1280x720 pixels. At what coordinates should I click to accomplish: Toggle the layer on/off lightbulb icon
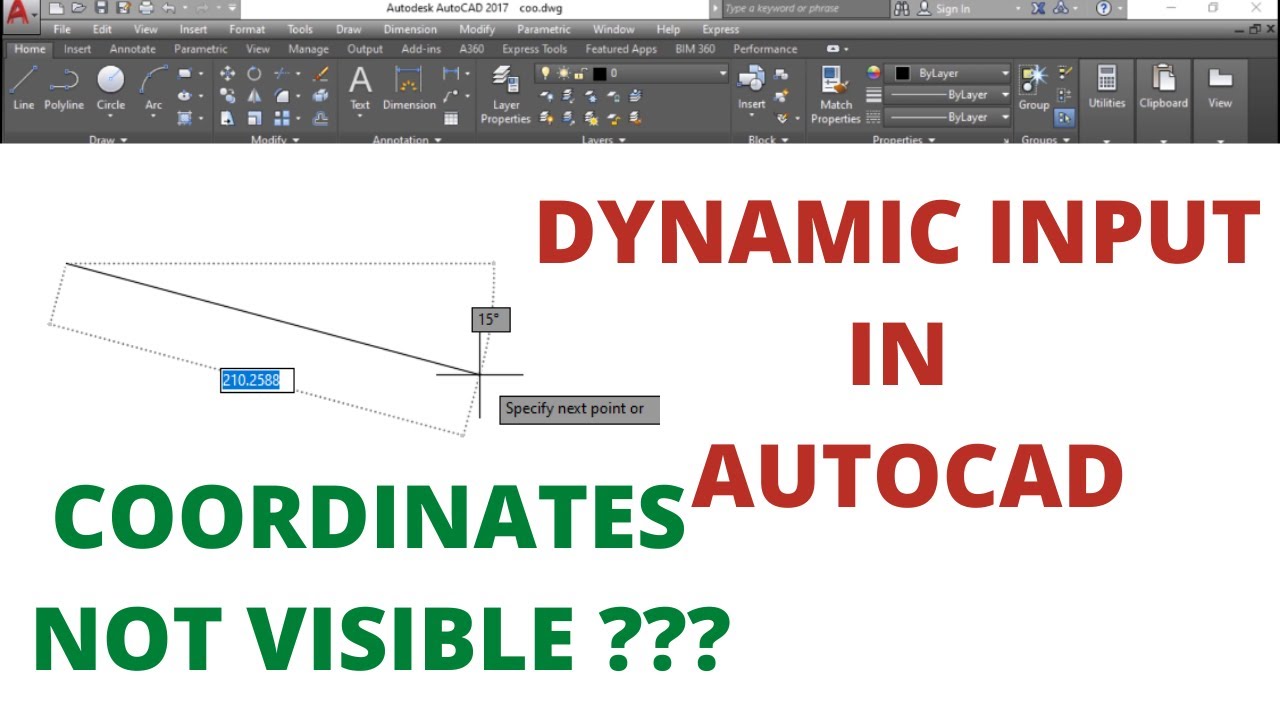pos(546,74)
